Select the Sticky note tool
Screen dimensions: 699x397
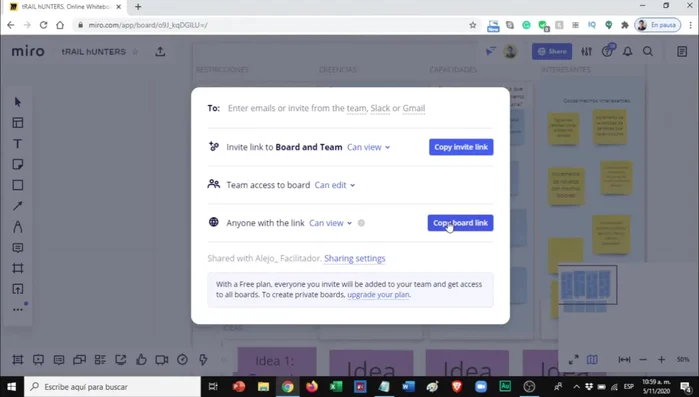pyautogui.click(x=18, y=164)
